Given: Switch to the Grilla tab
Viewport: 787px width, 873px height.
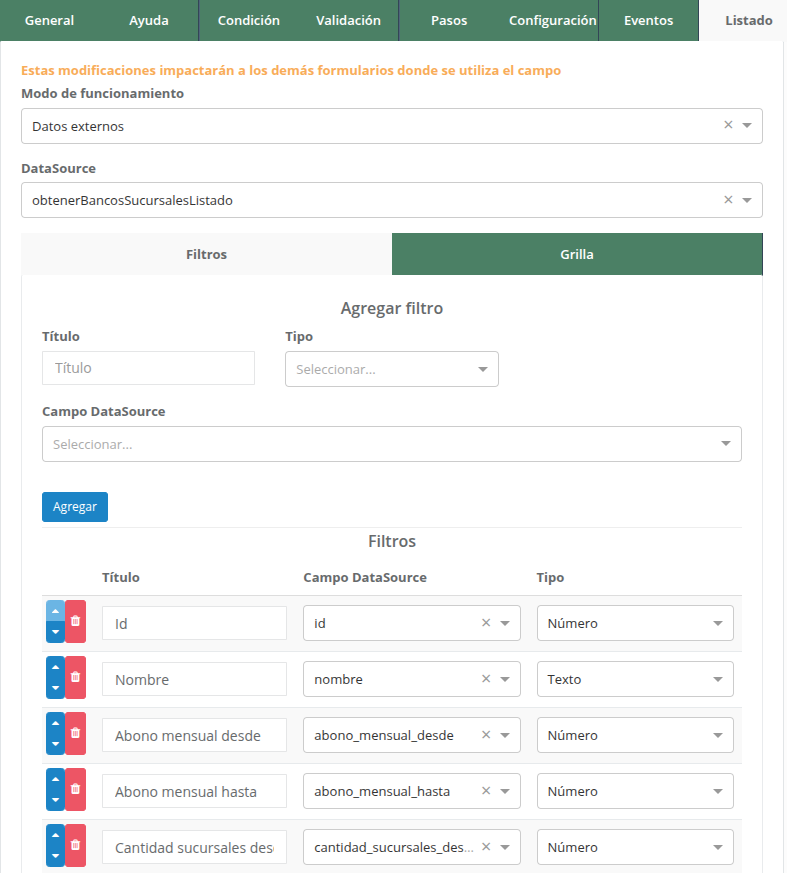Looking at the screenshot, I should tap(577, 254).
